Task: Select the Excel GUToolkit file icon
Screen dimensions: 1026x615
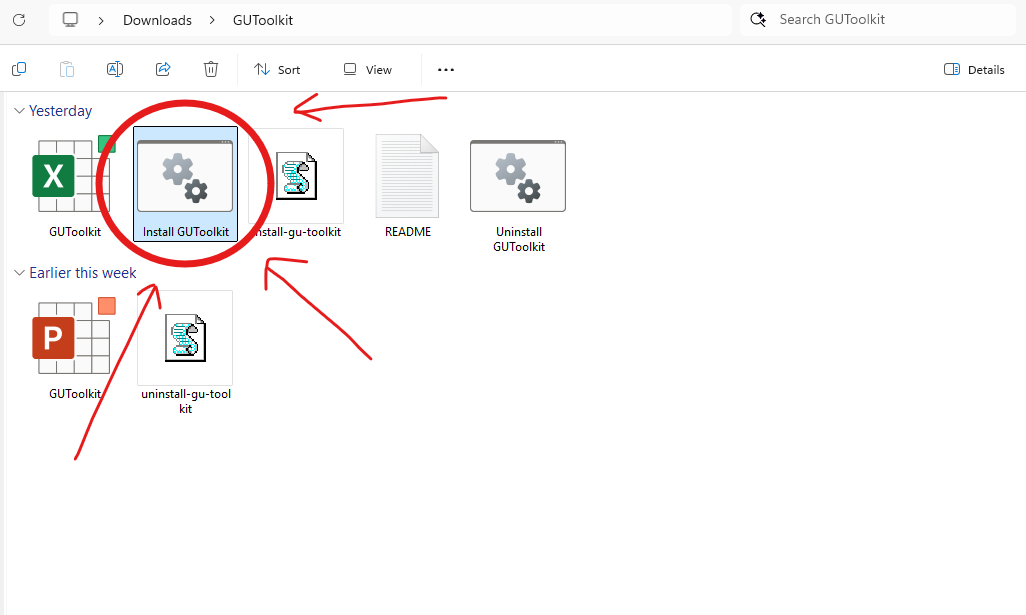Action: 74,173
